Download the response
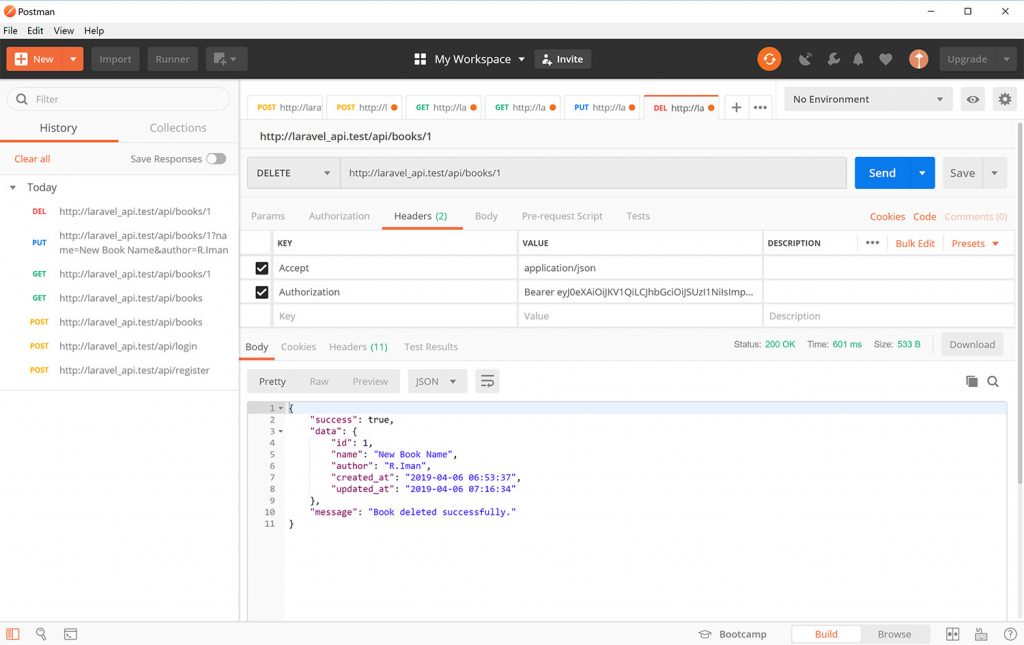The height and width of the screenshot is (645, 1024). tap(972, 345)
